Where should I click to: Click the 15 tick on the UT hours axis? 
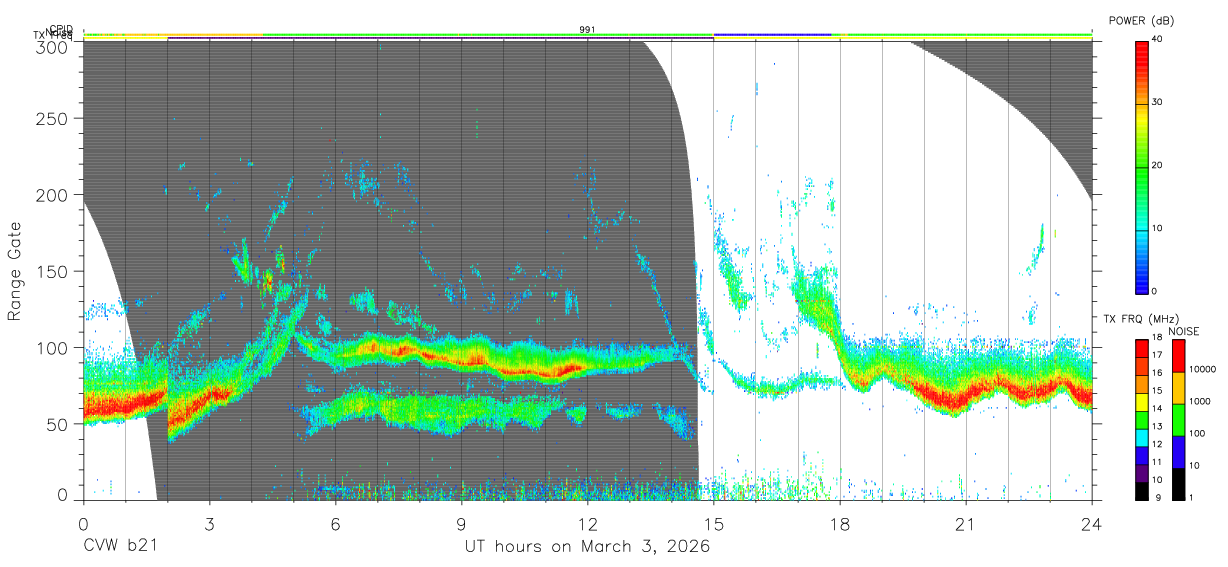[714, 523]
